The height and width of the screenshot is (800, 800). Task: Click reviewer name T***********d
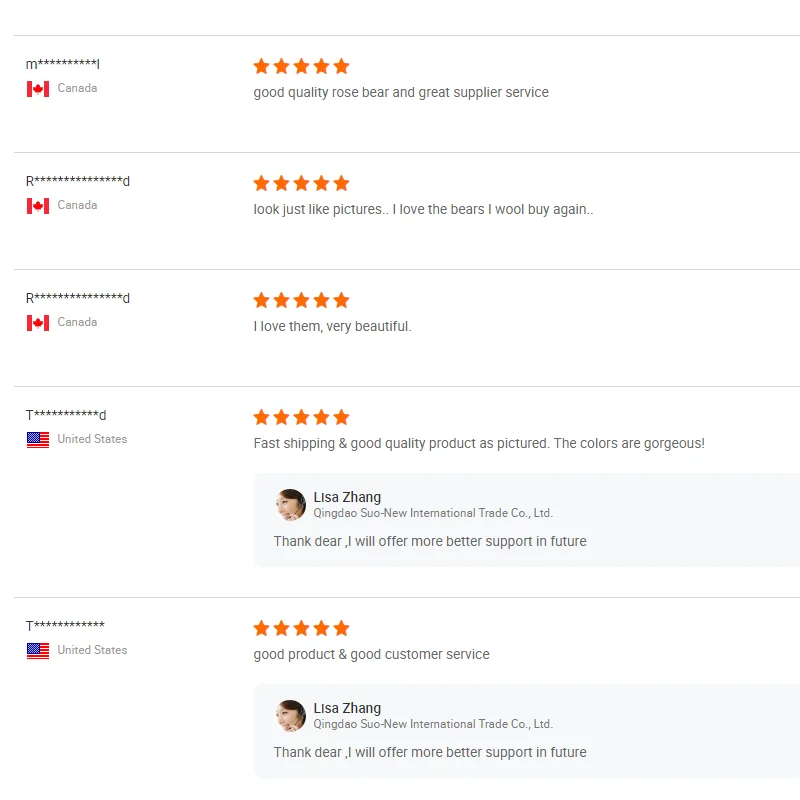click(x=66, y=416)
